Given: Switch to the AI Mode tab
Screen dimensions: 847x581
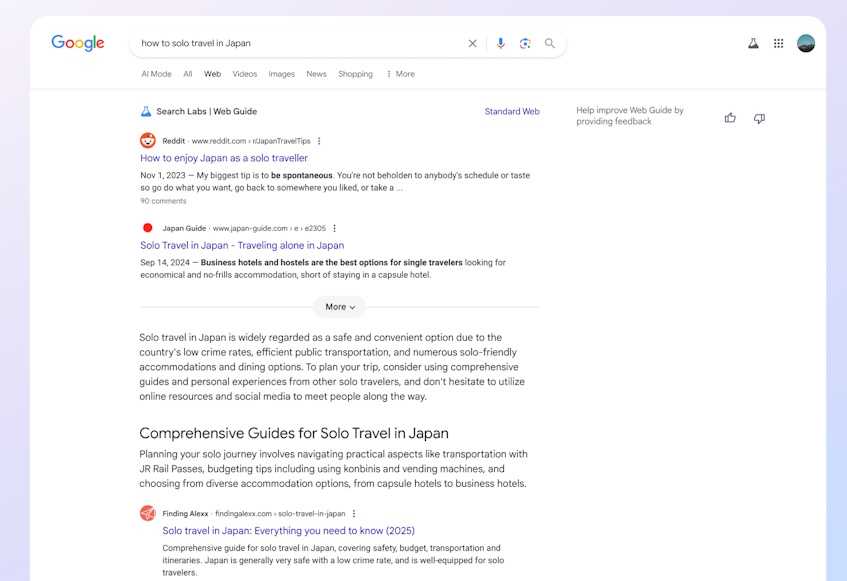Looking at the screenshot, I should (156, 74).
